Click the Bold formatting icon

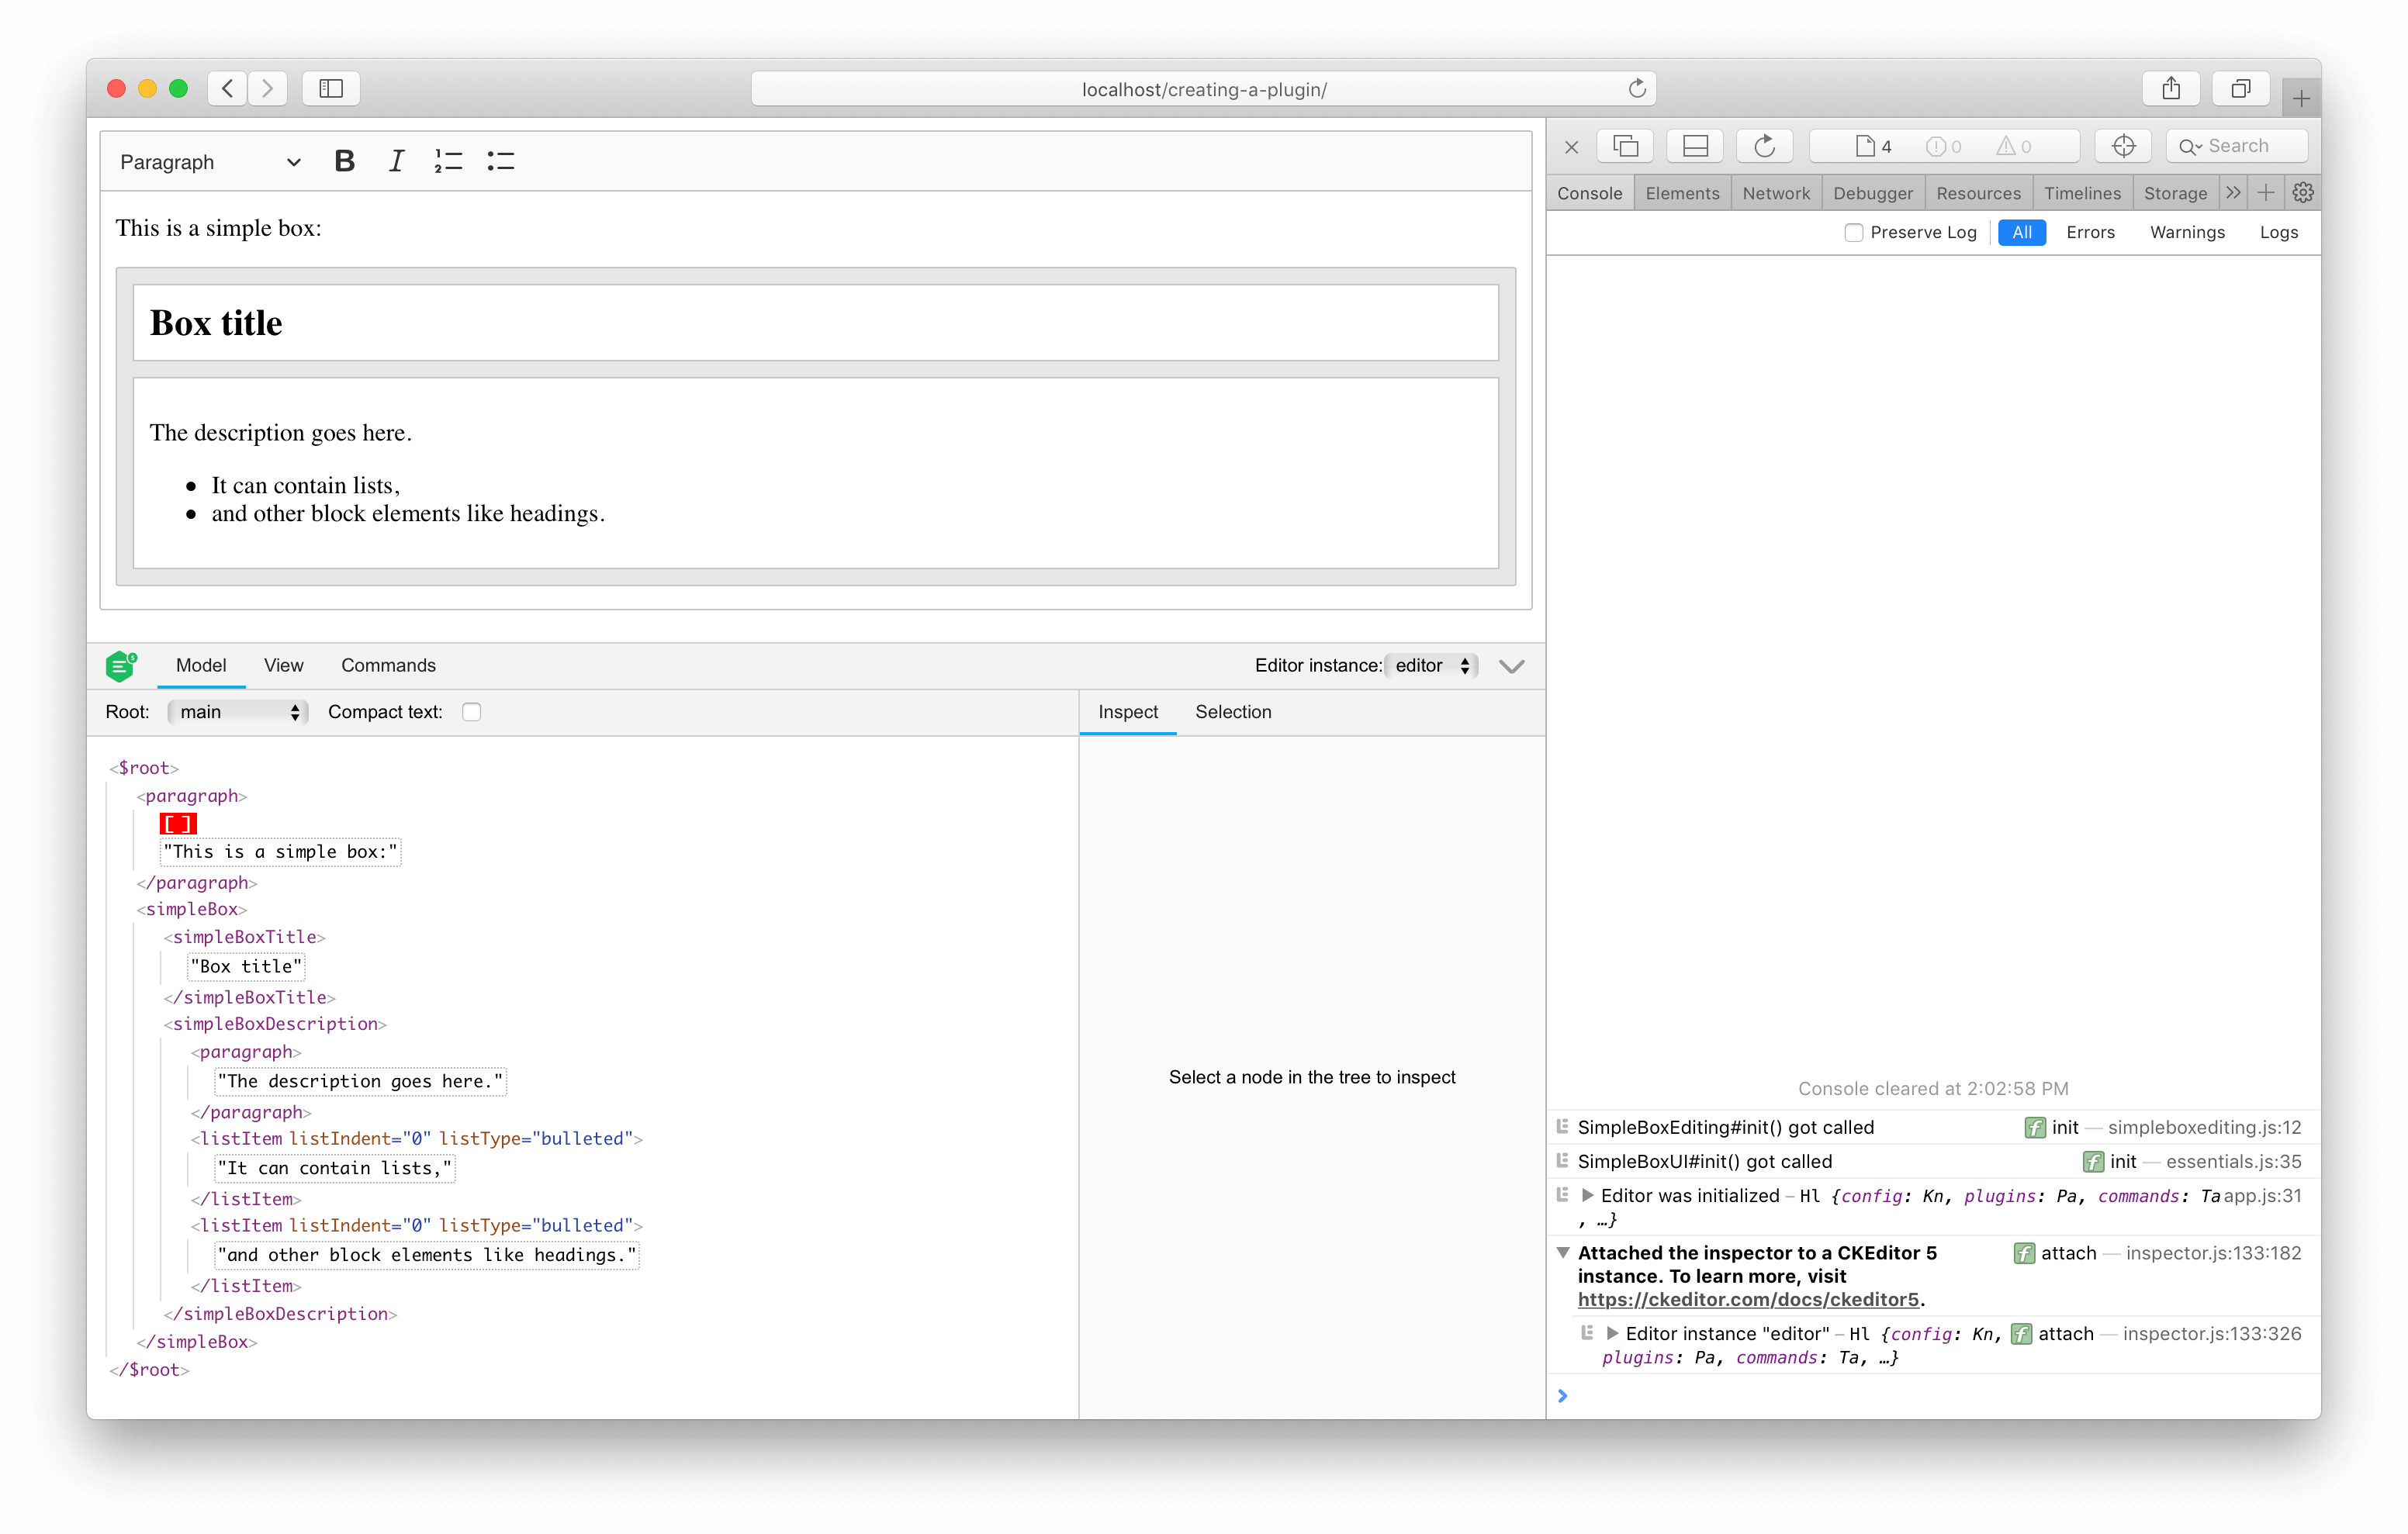(346, 161)
